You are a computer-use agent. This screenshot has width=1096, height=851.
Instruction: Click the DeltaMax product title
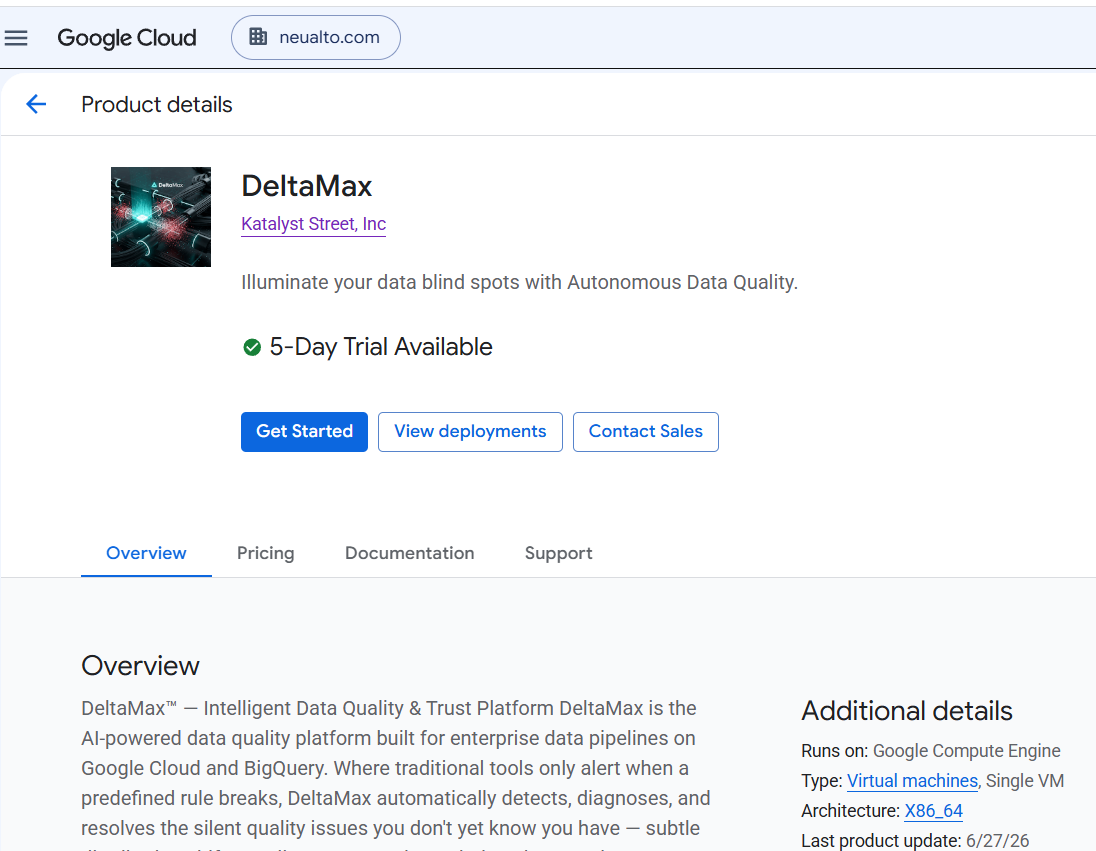click(x=307, y=186)
